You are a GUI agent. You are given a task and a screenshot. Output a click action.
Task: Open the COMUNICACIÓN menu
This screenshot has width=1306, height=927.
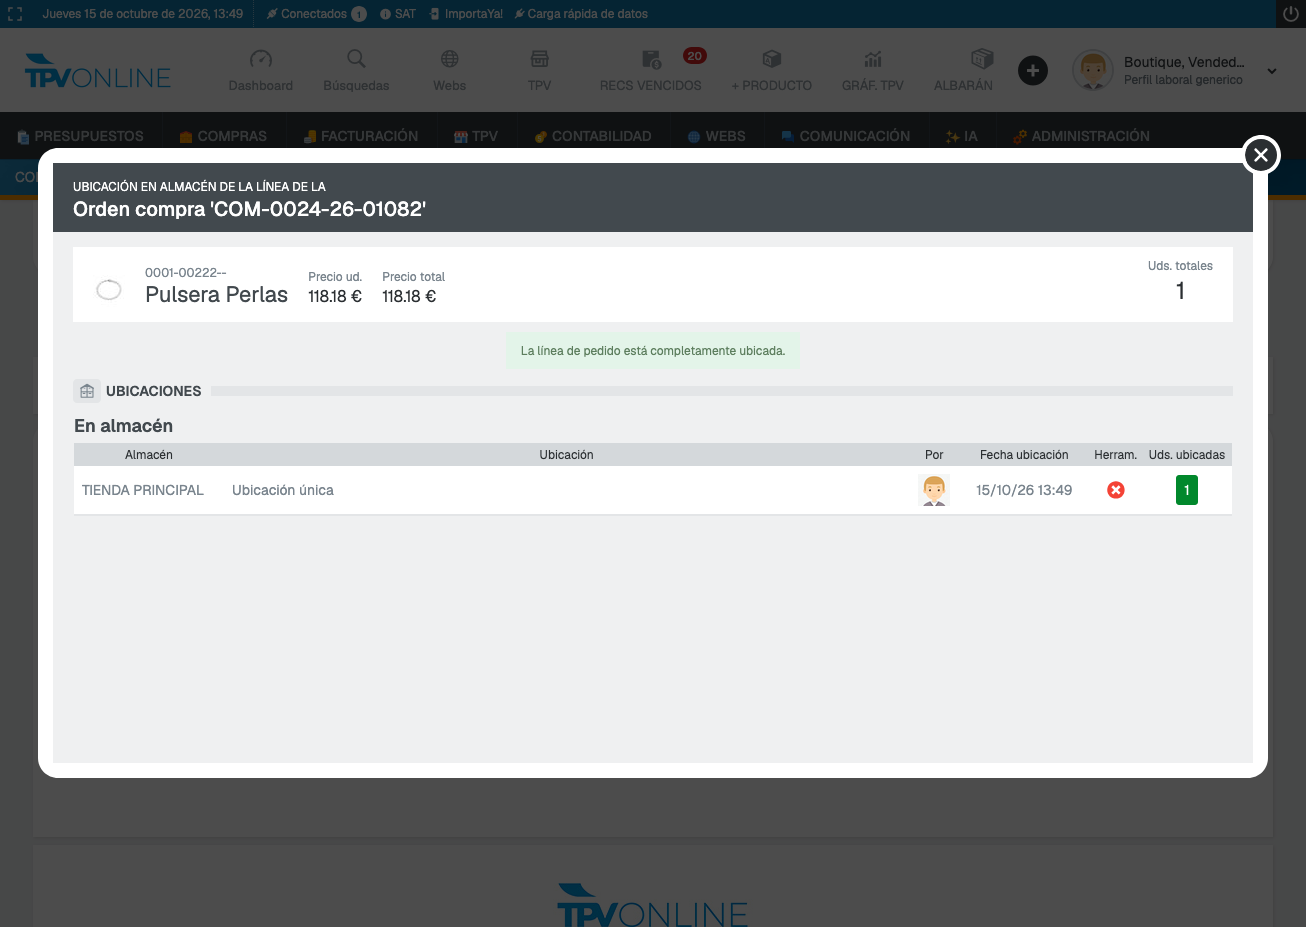[845, 136]
